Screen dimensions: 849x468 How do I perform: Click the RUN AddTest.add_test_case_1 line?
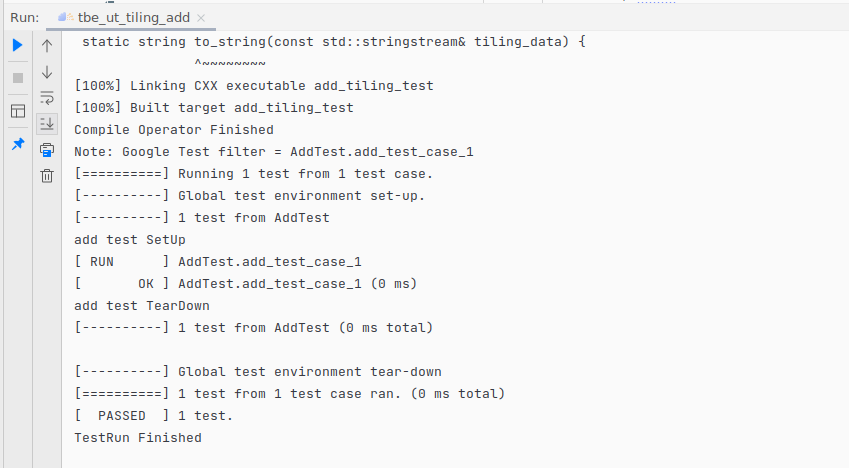(218, 262)
